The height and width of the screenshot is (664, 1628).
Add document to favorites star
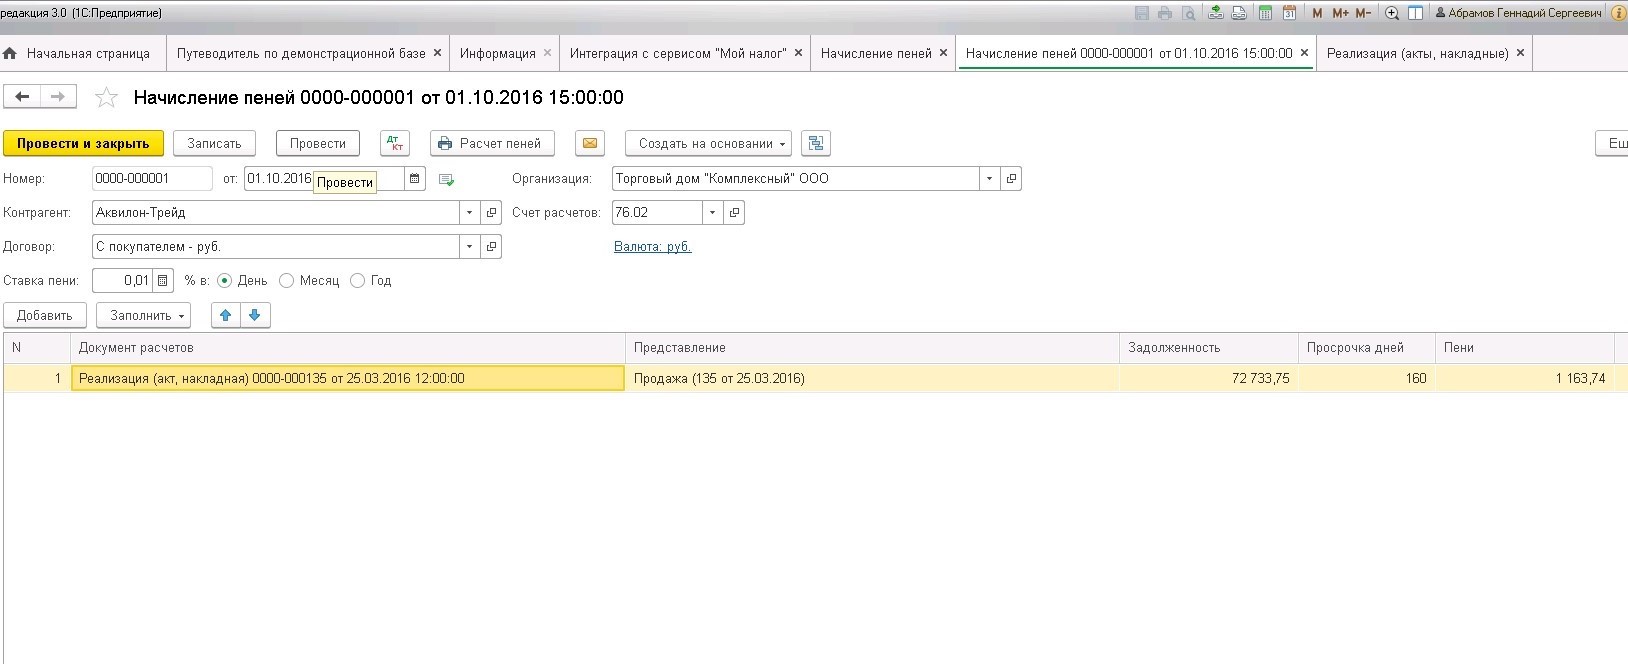coord(106,98)
